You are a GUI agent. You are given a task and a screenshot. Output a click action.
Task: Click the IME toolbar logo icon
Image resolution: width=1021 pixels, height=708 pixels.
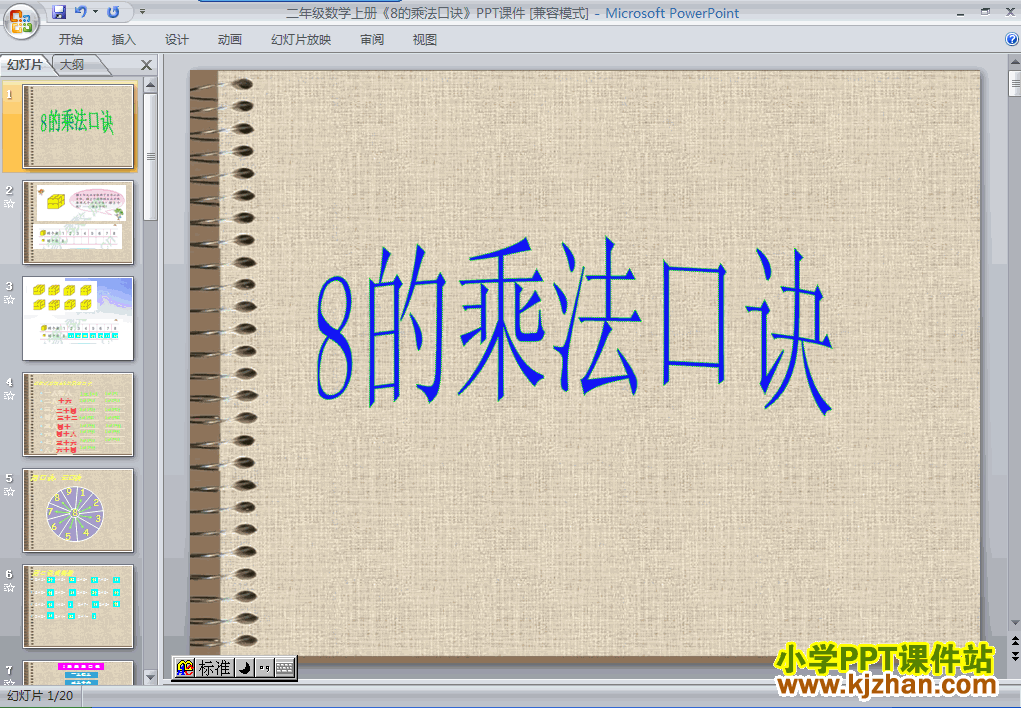(x=185, y=668)
